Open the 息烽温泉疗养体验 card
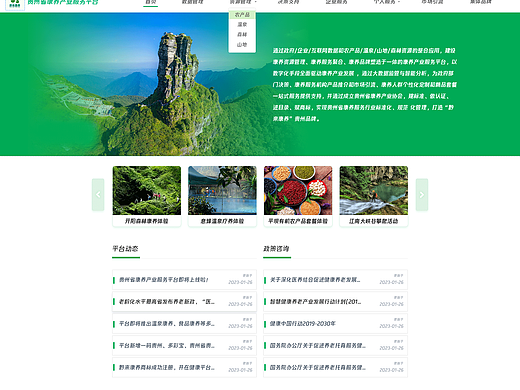The width and height of the screenshot is (520, 390). coord(222,196)
